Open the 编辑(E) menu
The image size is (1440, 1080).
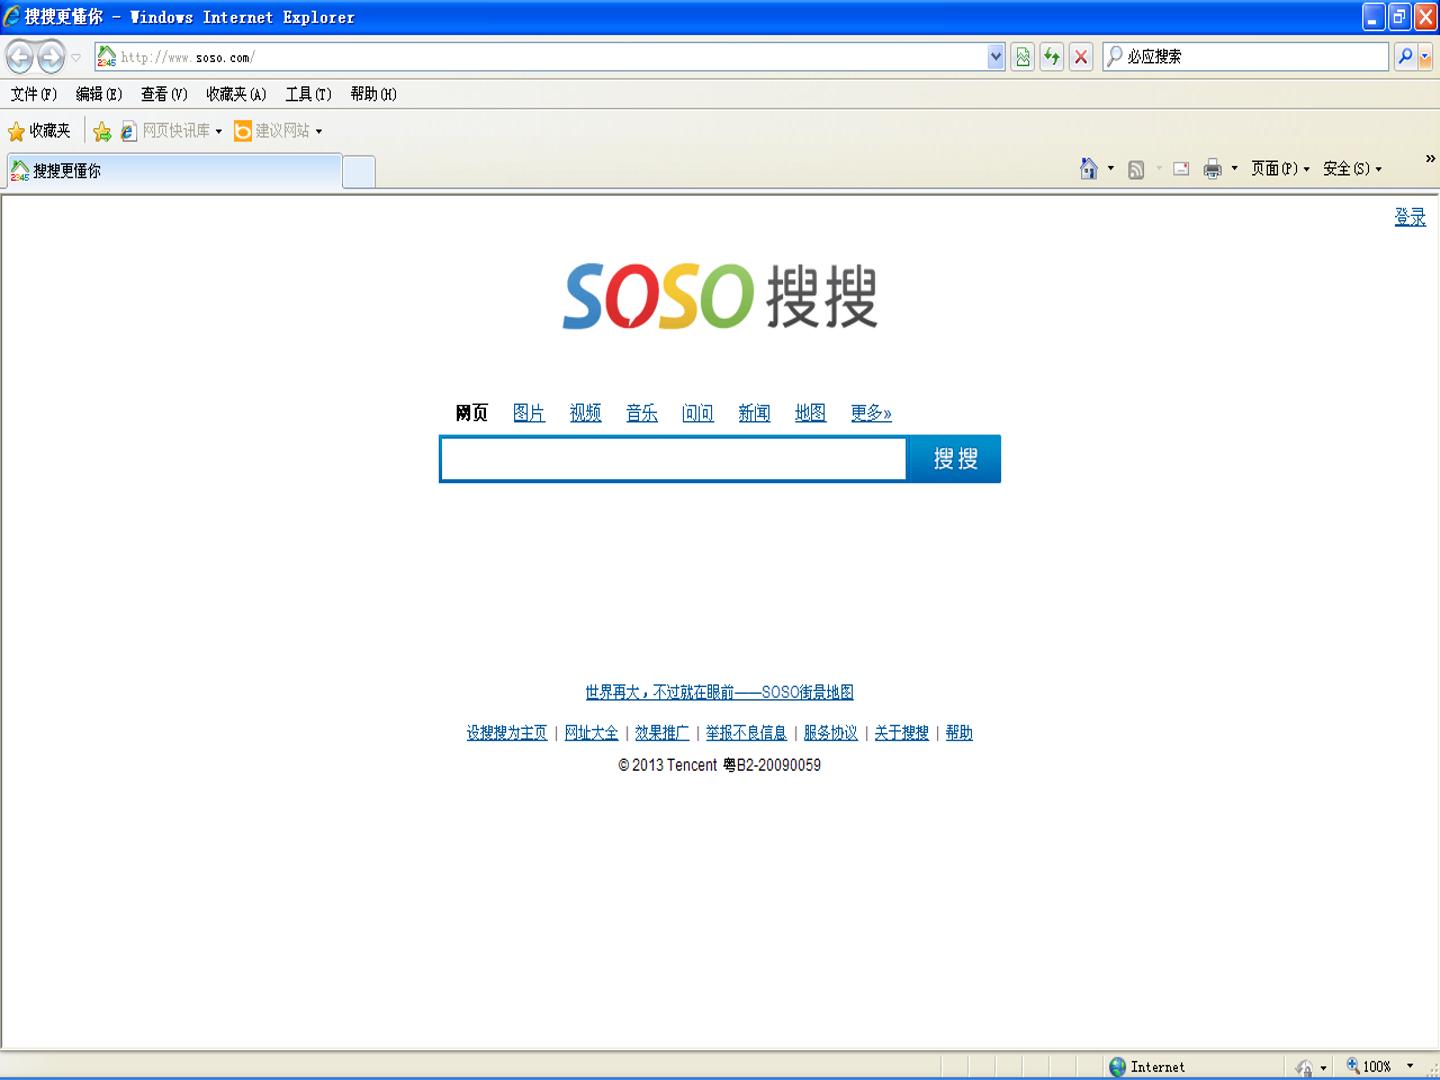point(99,94)
